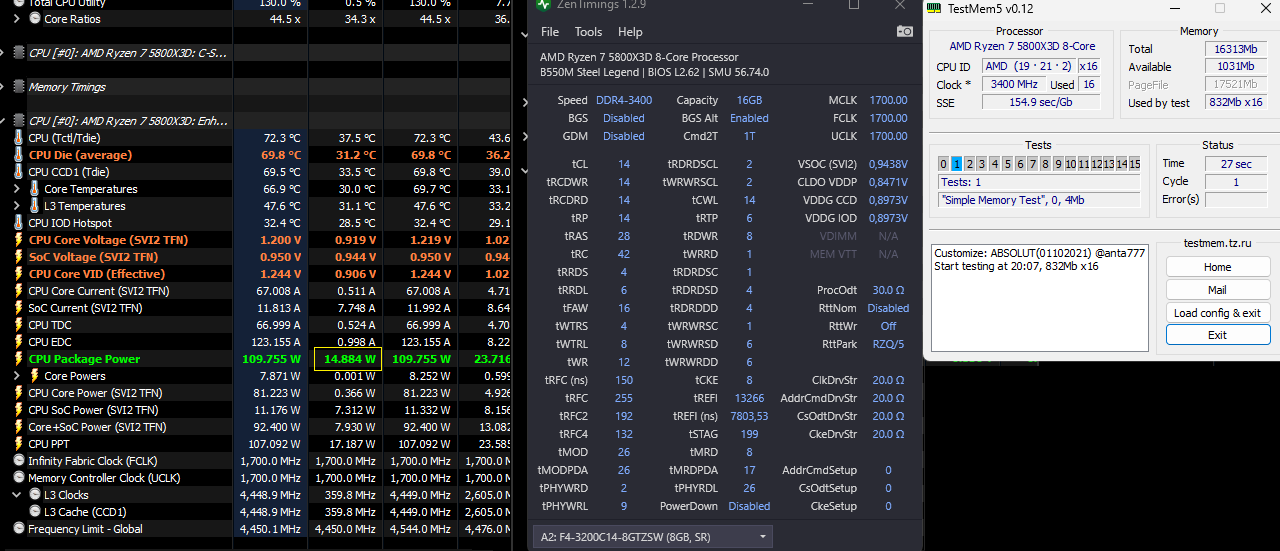Click the CPU Die (average) label
This screenshot has width=1280, height=551.
(80, 155)
